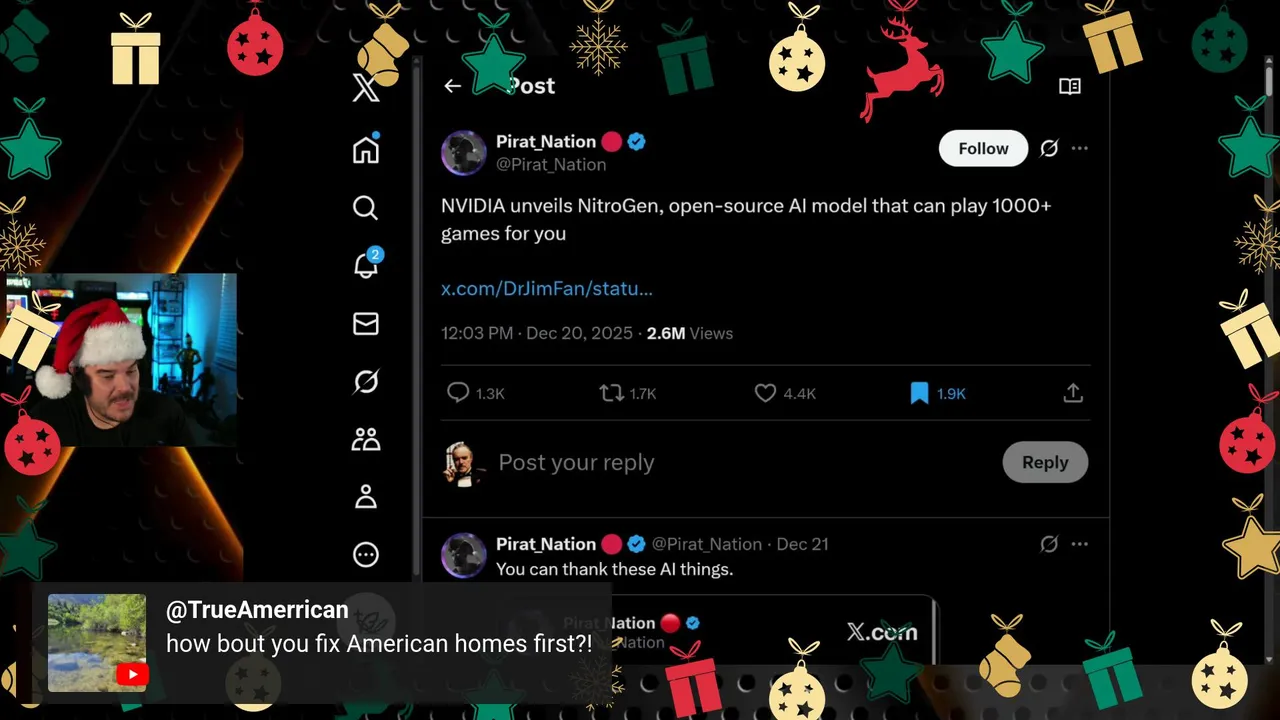
Task: Open the x.com/DrJimFan status link
Action: 547,288
